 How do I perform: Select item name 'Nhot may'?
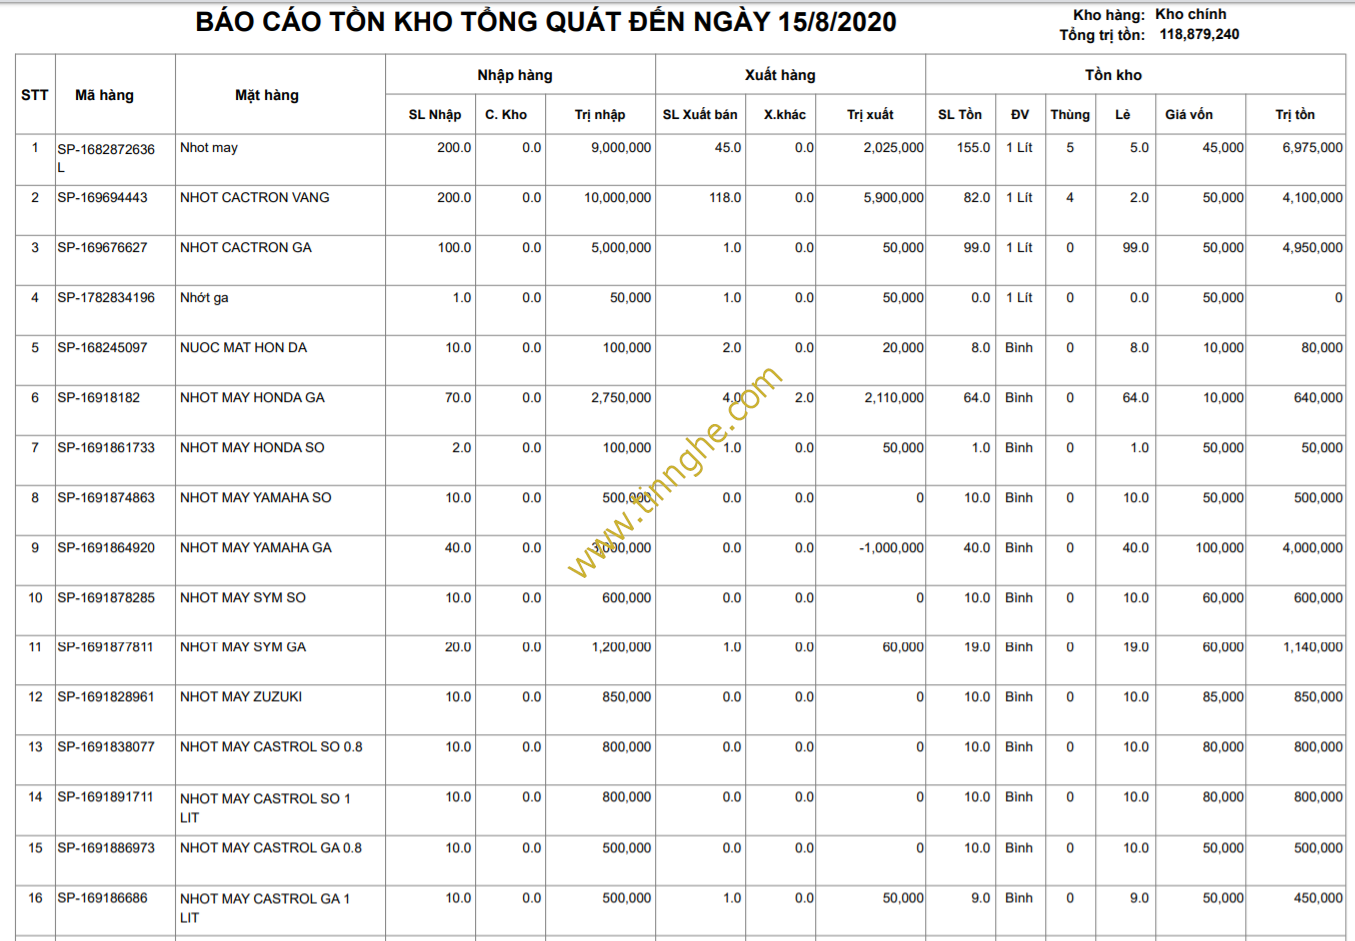pos(209,148)
